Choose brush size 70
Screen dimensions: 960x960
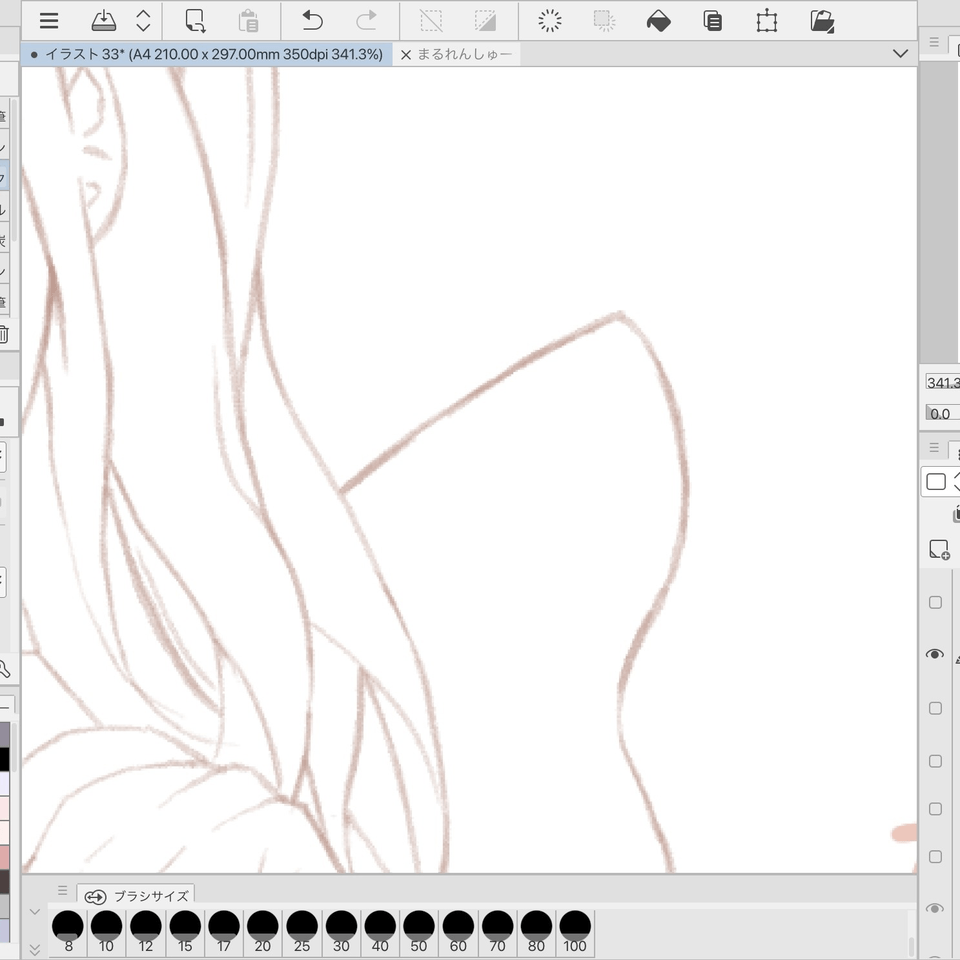click(x=497, y=932)
